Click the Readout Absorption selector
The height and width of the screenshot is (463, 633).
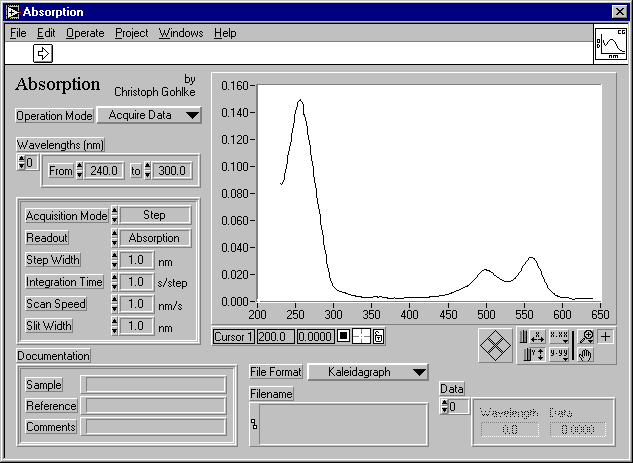154,238
